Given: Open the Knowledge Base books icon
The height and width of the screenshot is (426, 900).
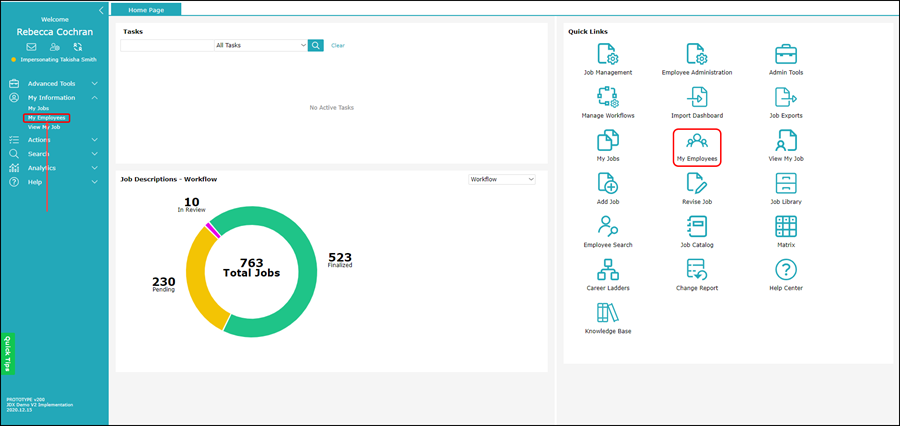Looking at the screenshot, I should point(607,313).
